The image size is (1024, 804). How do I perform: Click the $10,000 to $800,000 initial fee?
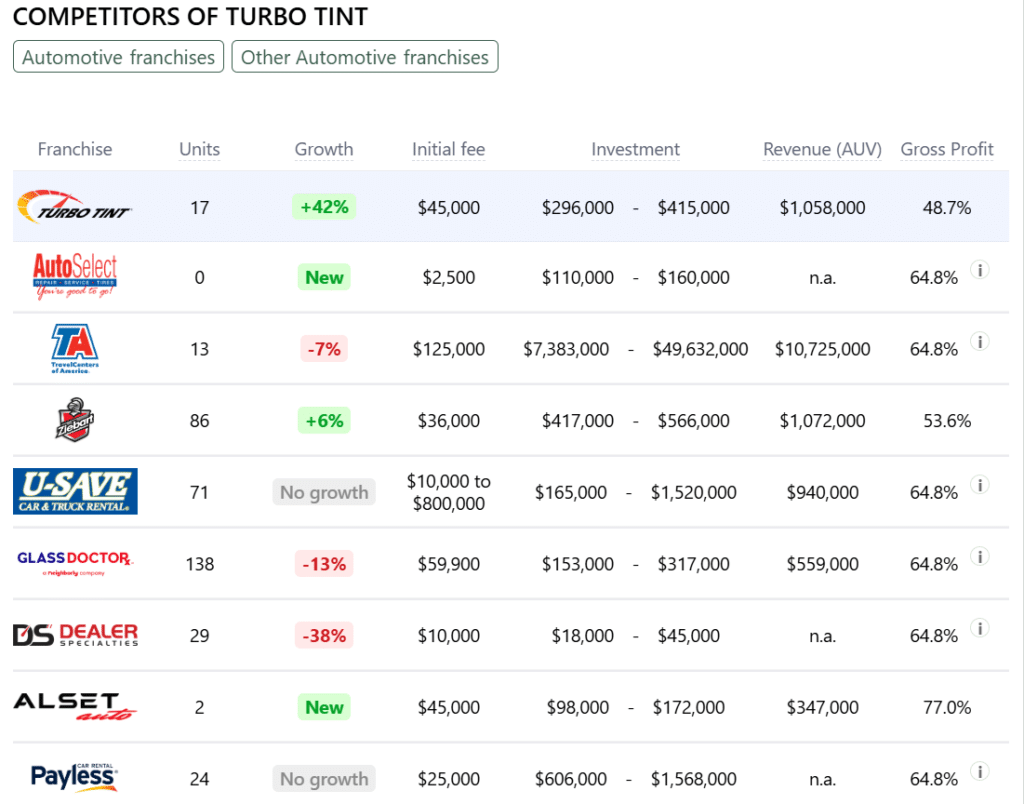pyautogui.click(x=449, y=492)
